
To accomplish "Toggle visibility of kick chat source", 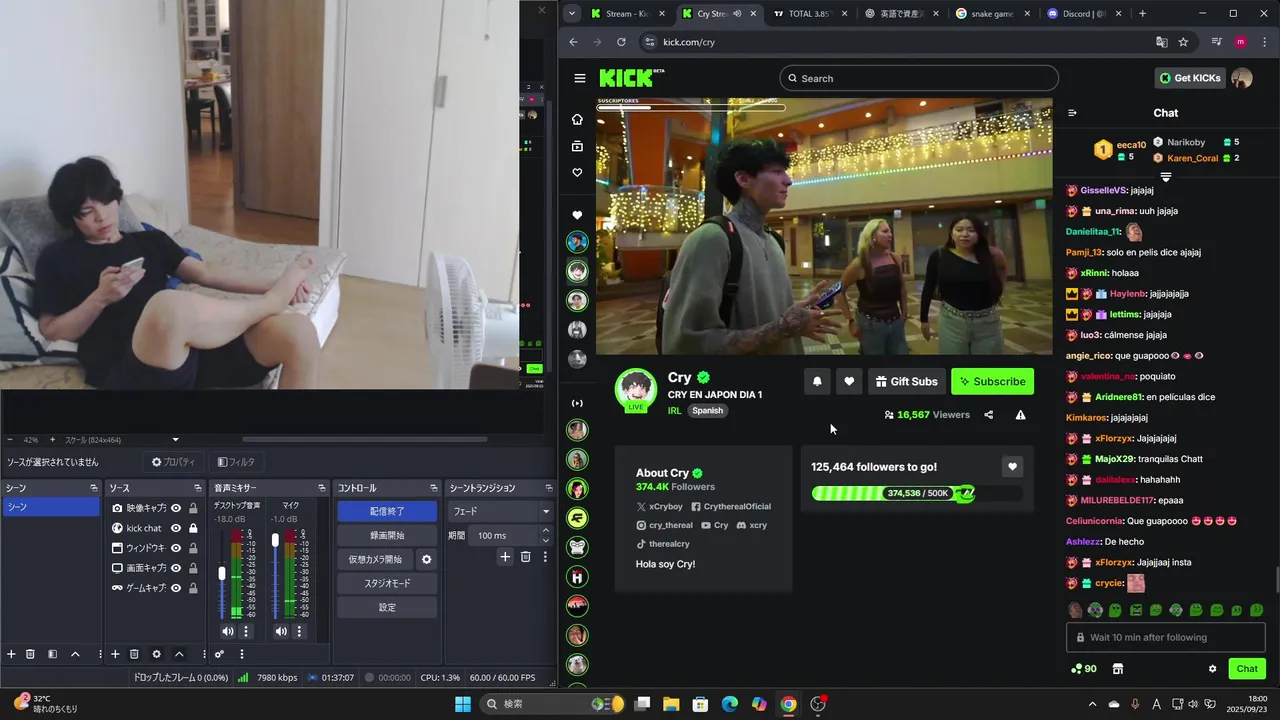I will pos(176,528).
